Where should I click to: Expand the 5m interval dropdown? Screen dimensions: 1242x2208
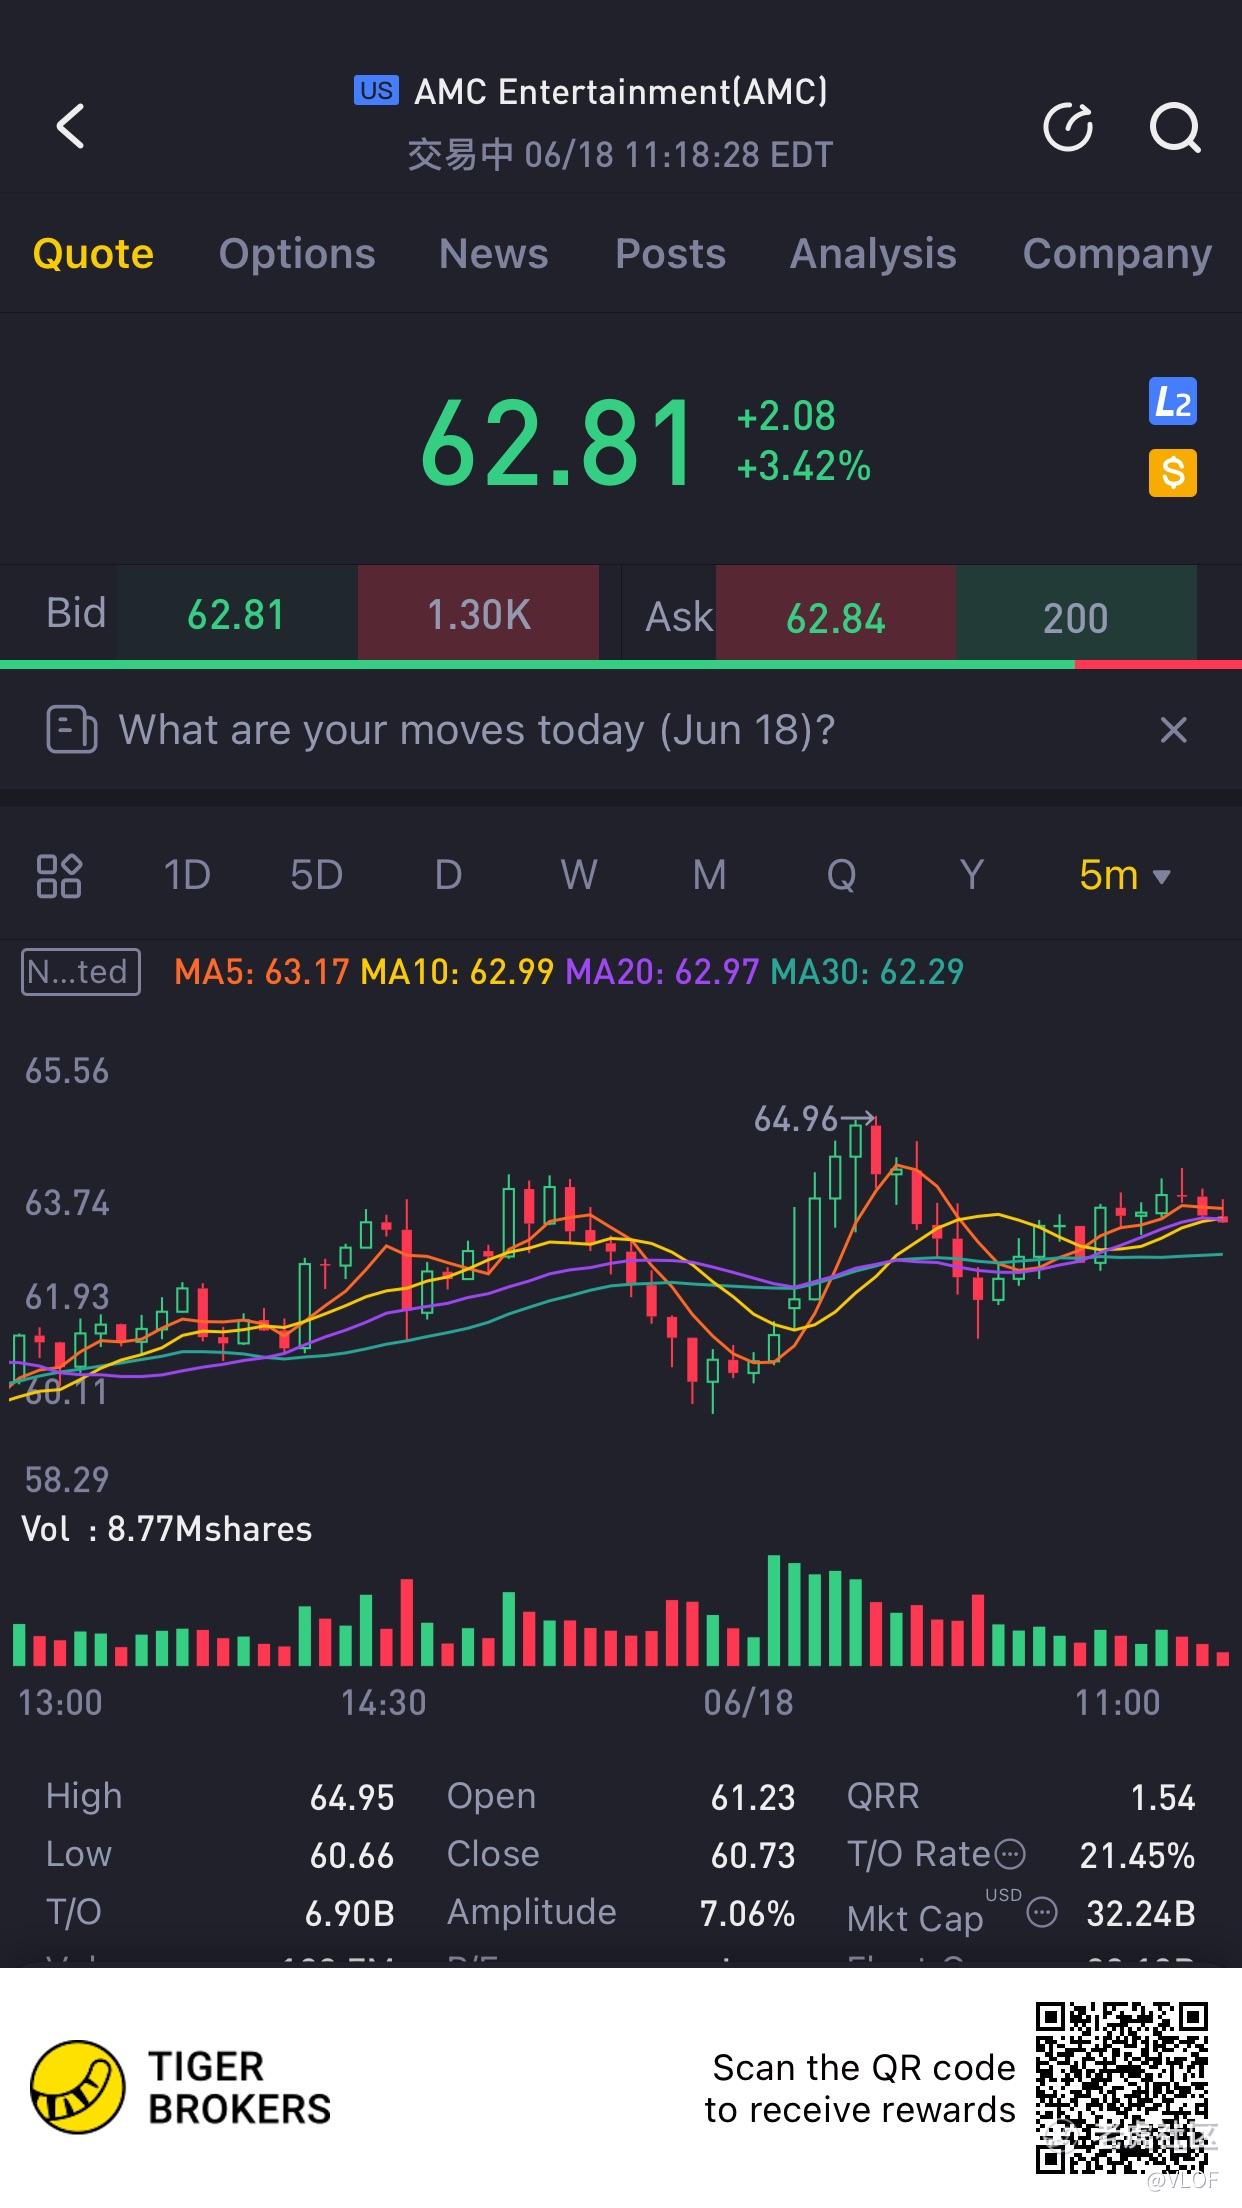pos(1124,876)
